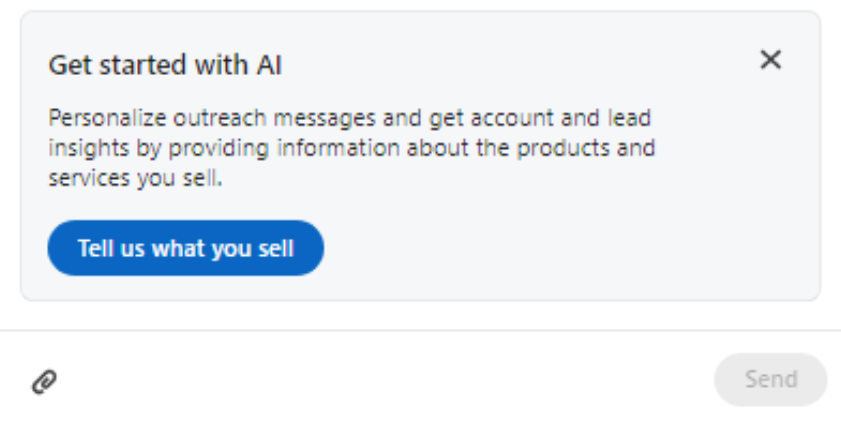Dismiss the Get started with AI card

pyautogui.click(x=771, y=60)
